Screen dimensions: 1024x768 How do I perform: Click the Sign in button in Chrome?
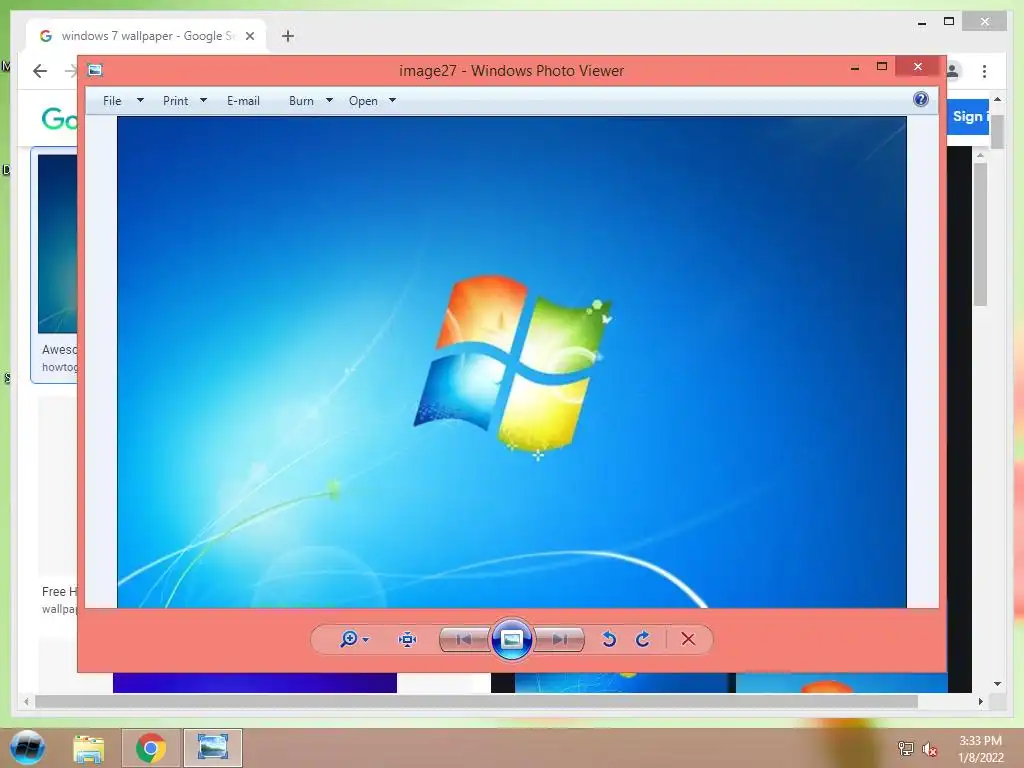(969, 116)
